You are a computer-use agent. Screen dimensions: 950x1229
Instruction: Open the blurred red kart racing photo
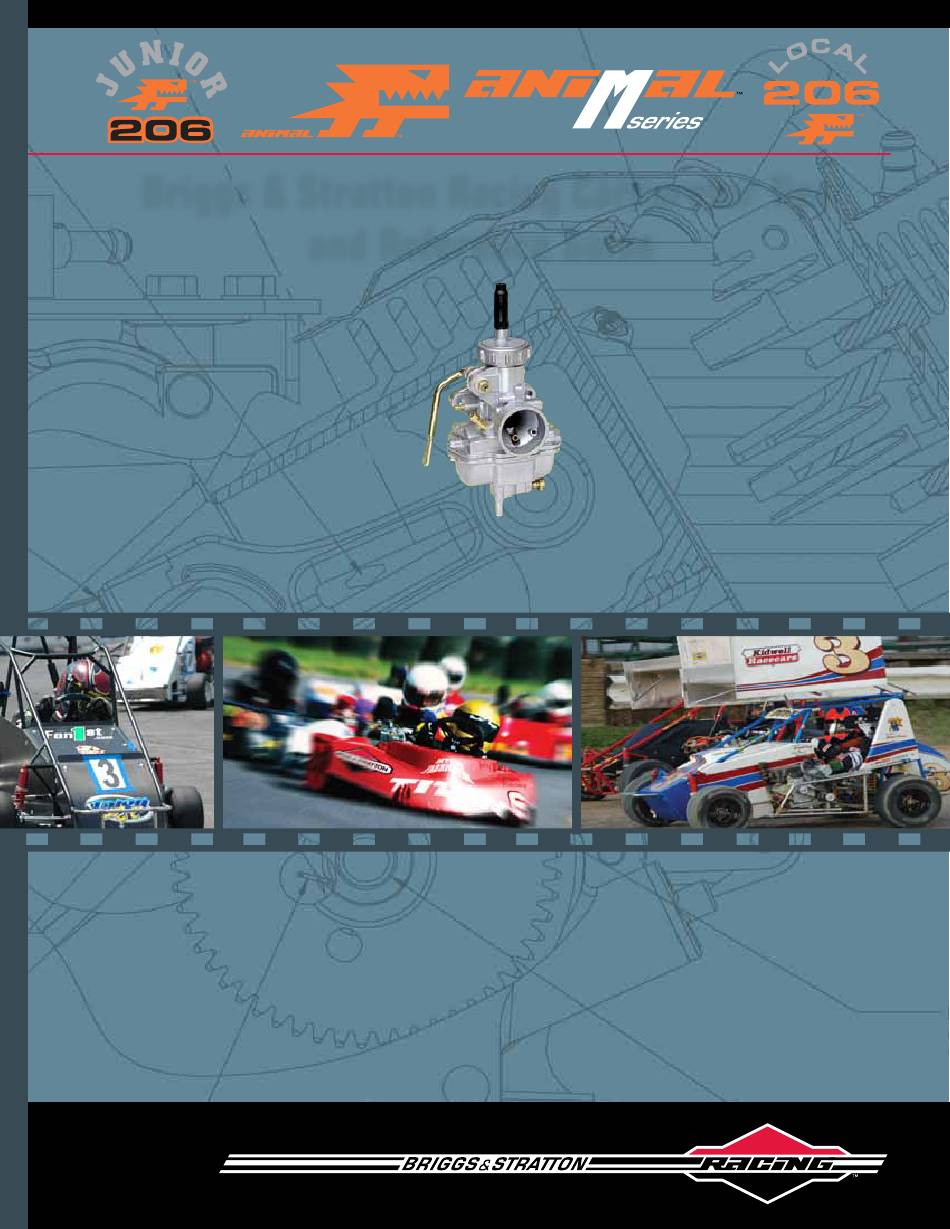(397, 732)
